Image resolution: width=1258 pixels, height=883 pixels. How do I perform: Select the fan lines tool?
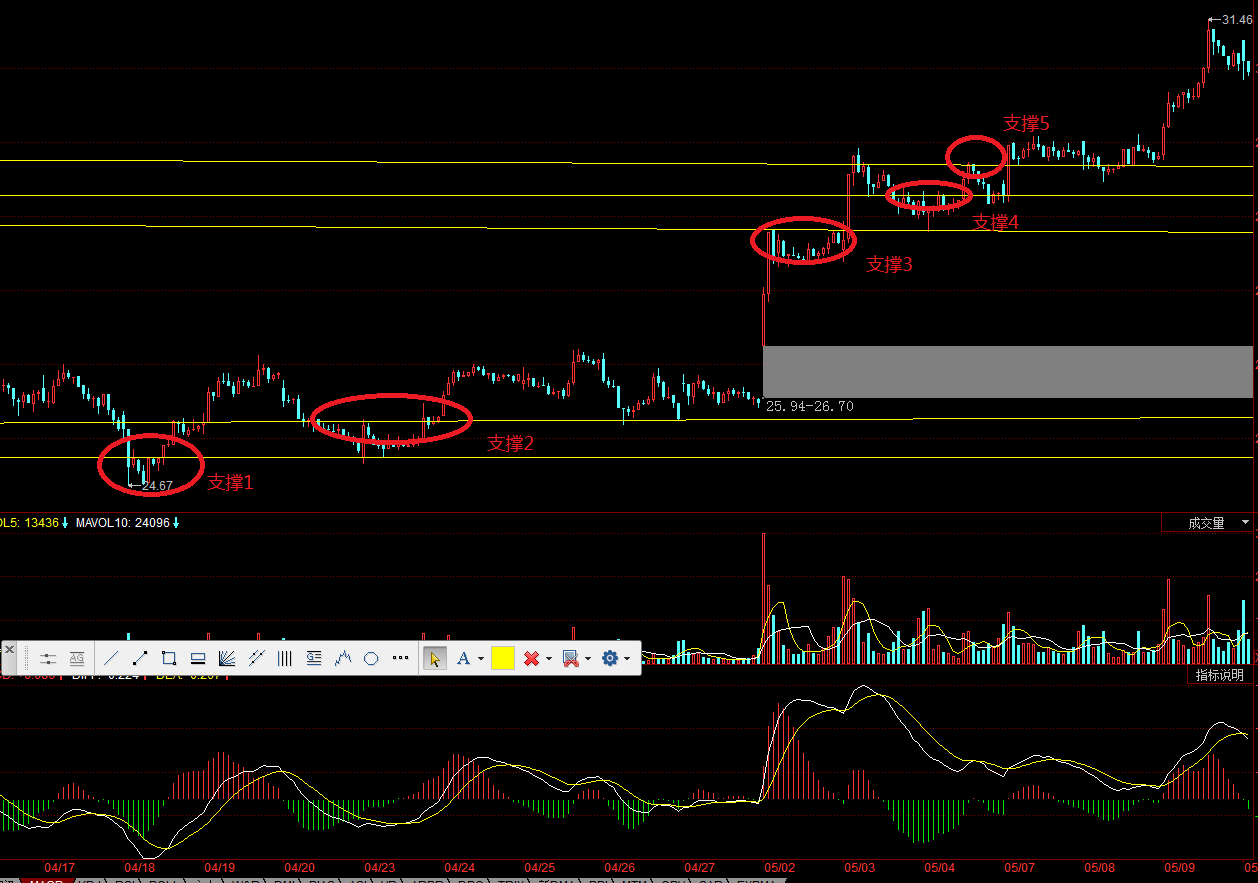[x=227, y=658]
